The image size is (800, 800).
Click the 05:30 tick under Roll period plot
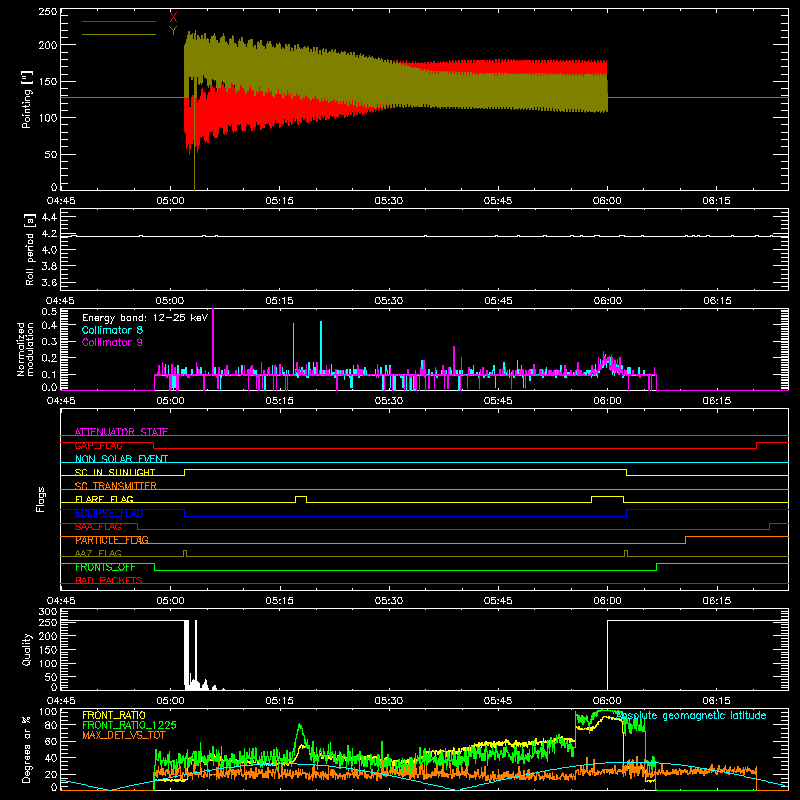[x=389, y=301]
